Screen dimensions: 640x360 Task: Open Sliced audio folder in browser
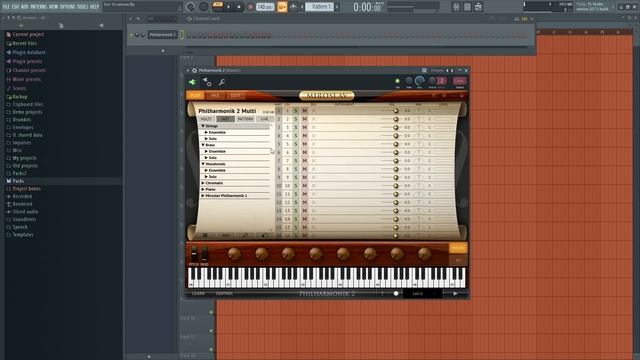coord(25,212)
